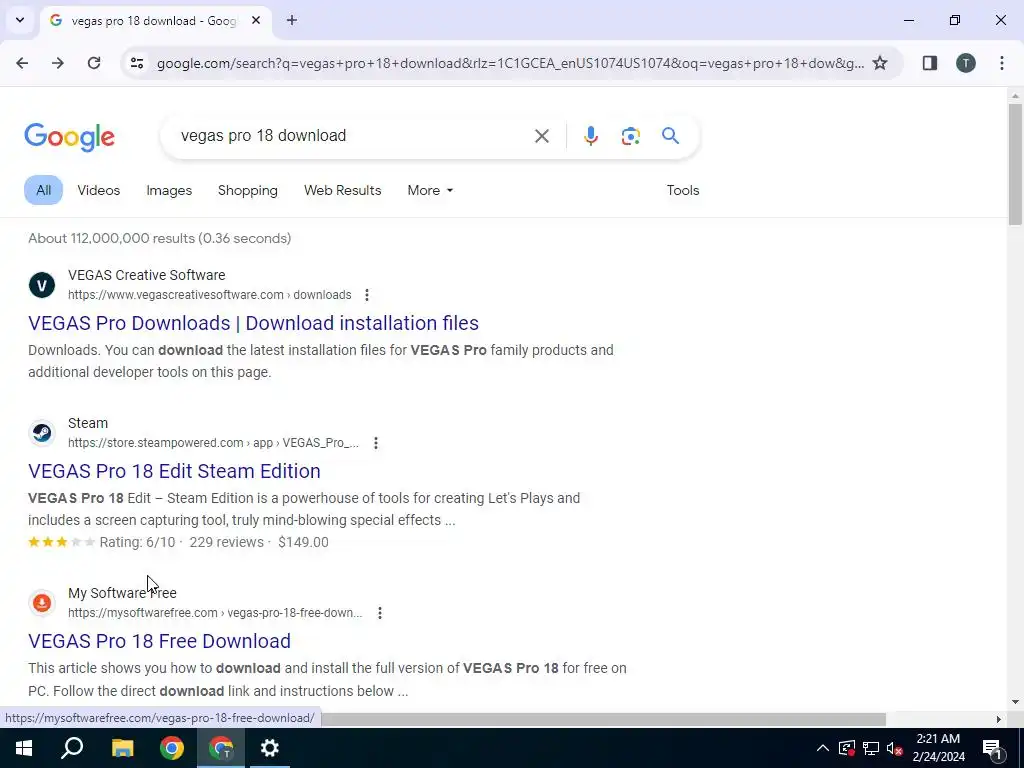Reload the current page

[x=94, y=63]
